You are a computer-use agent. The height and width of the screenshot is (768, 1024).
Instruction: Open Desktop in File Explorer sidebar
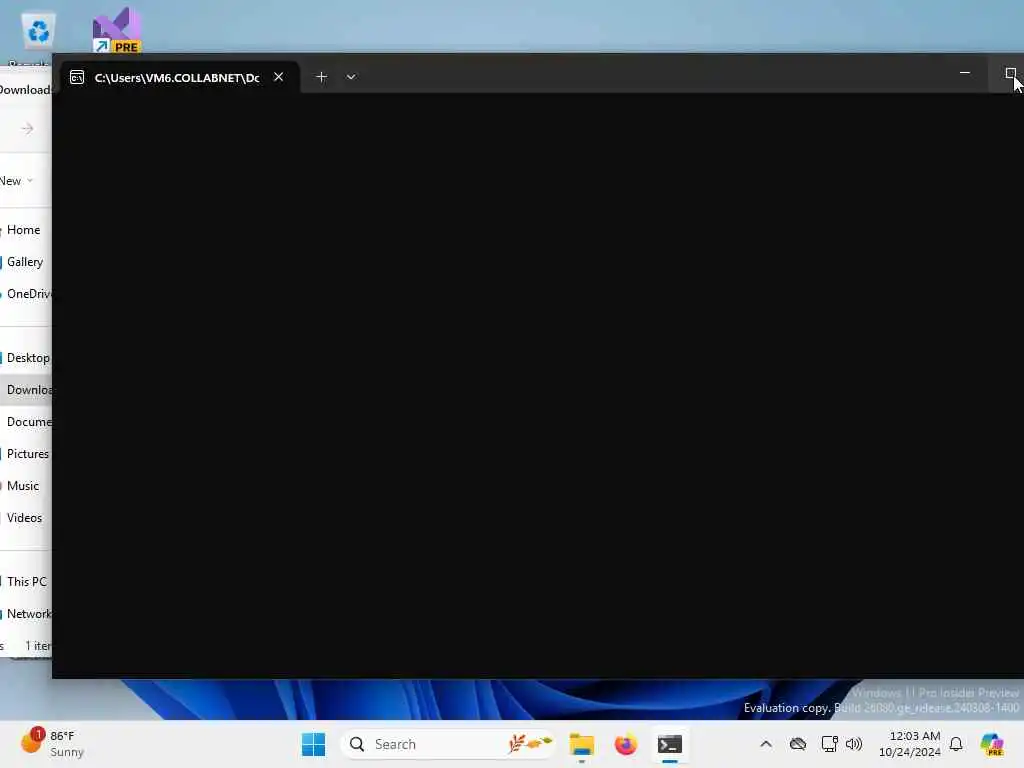tap(27, 358)
